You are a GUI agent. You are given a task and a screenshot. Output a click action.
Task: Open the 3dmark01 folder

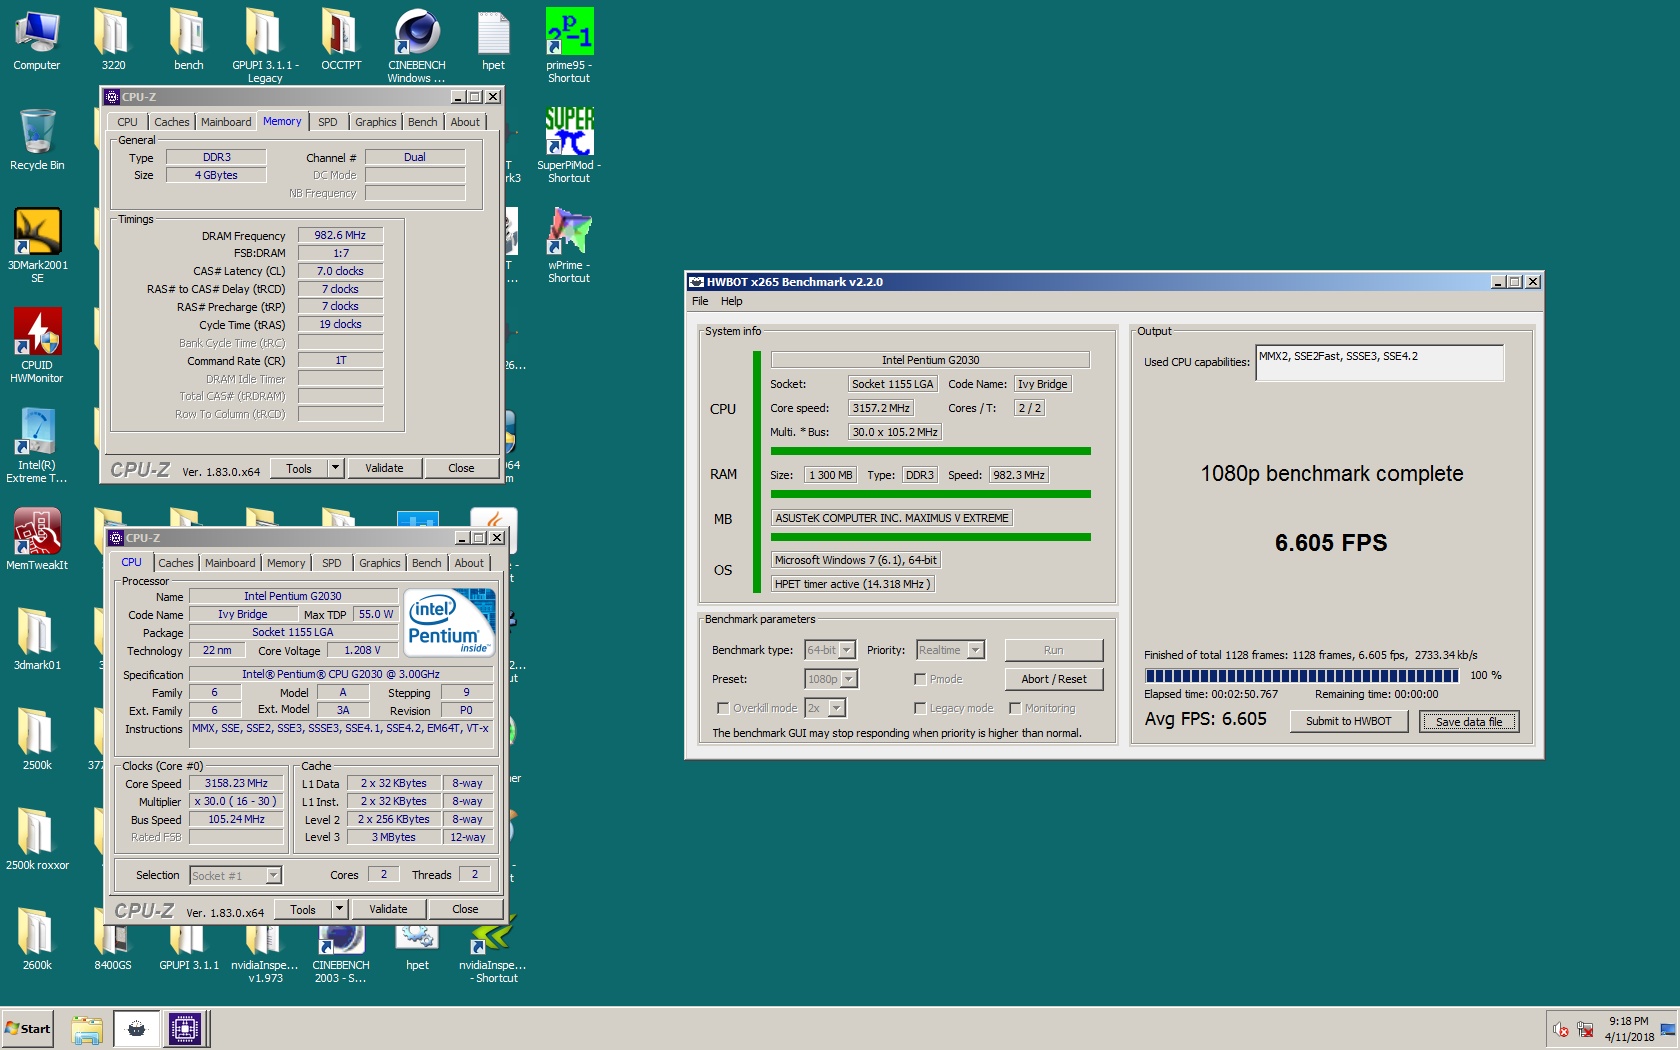click(x=37, y=640)
